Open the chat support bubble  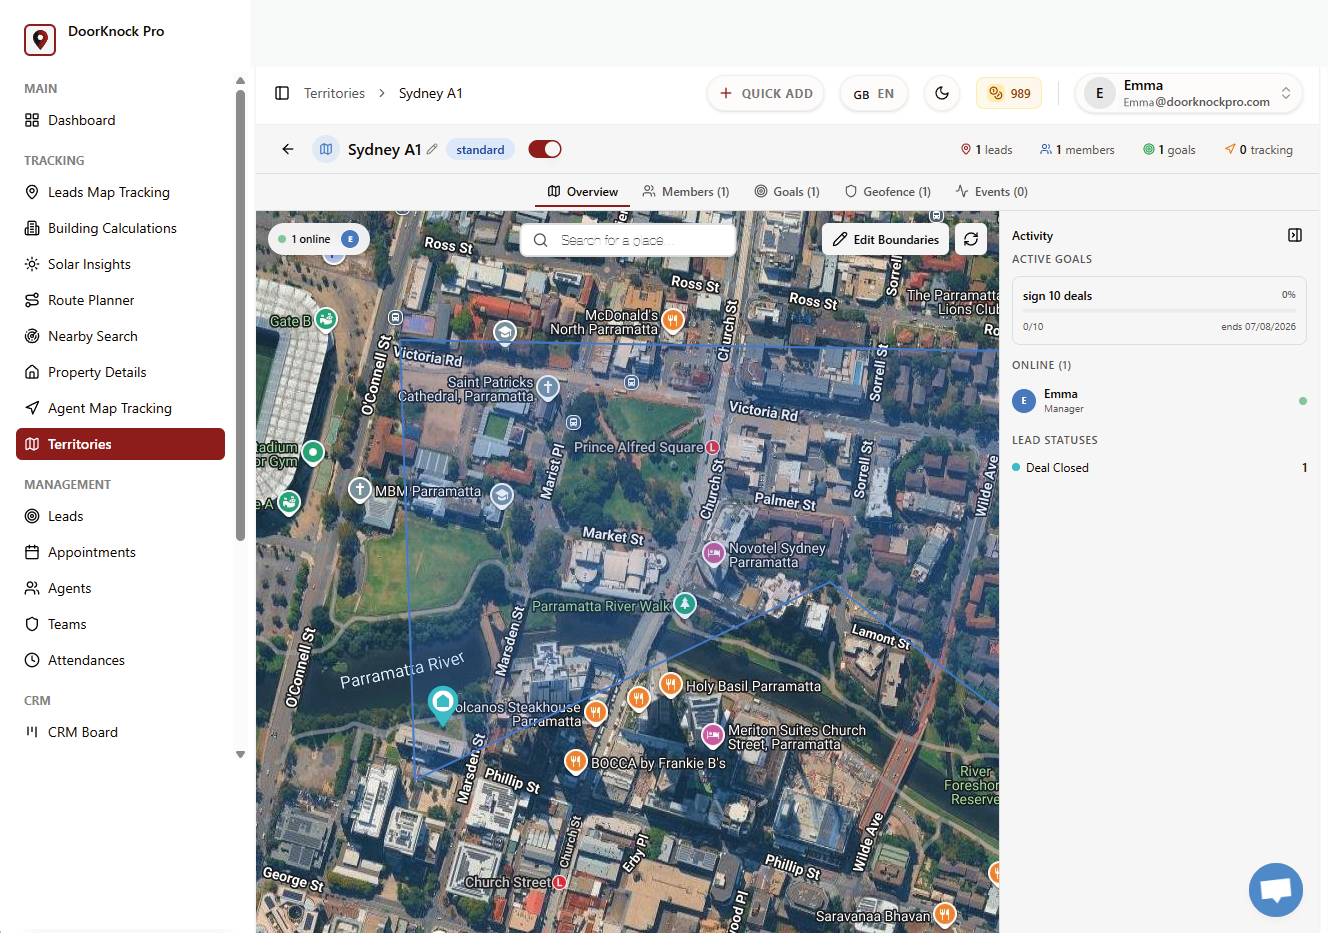(1276, 890)
